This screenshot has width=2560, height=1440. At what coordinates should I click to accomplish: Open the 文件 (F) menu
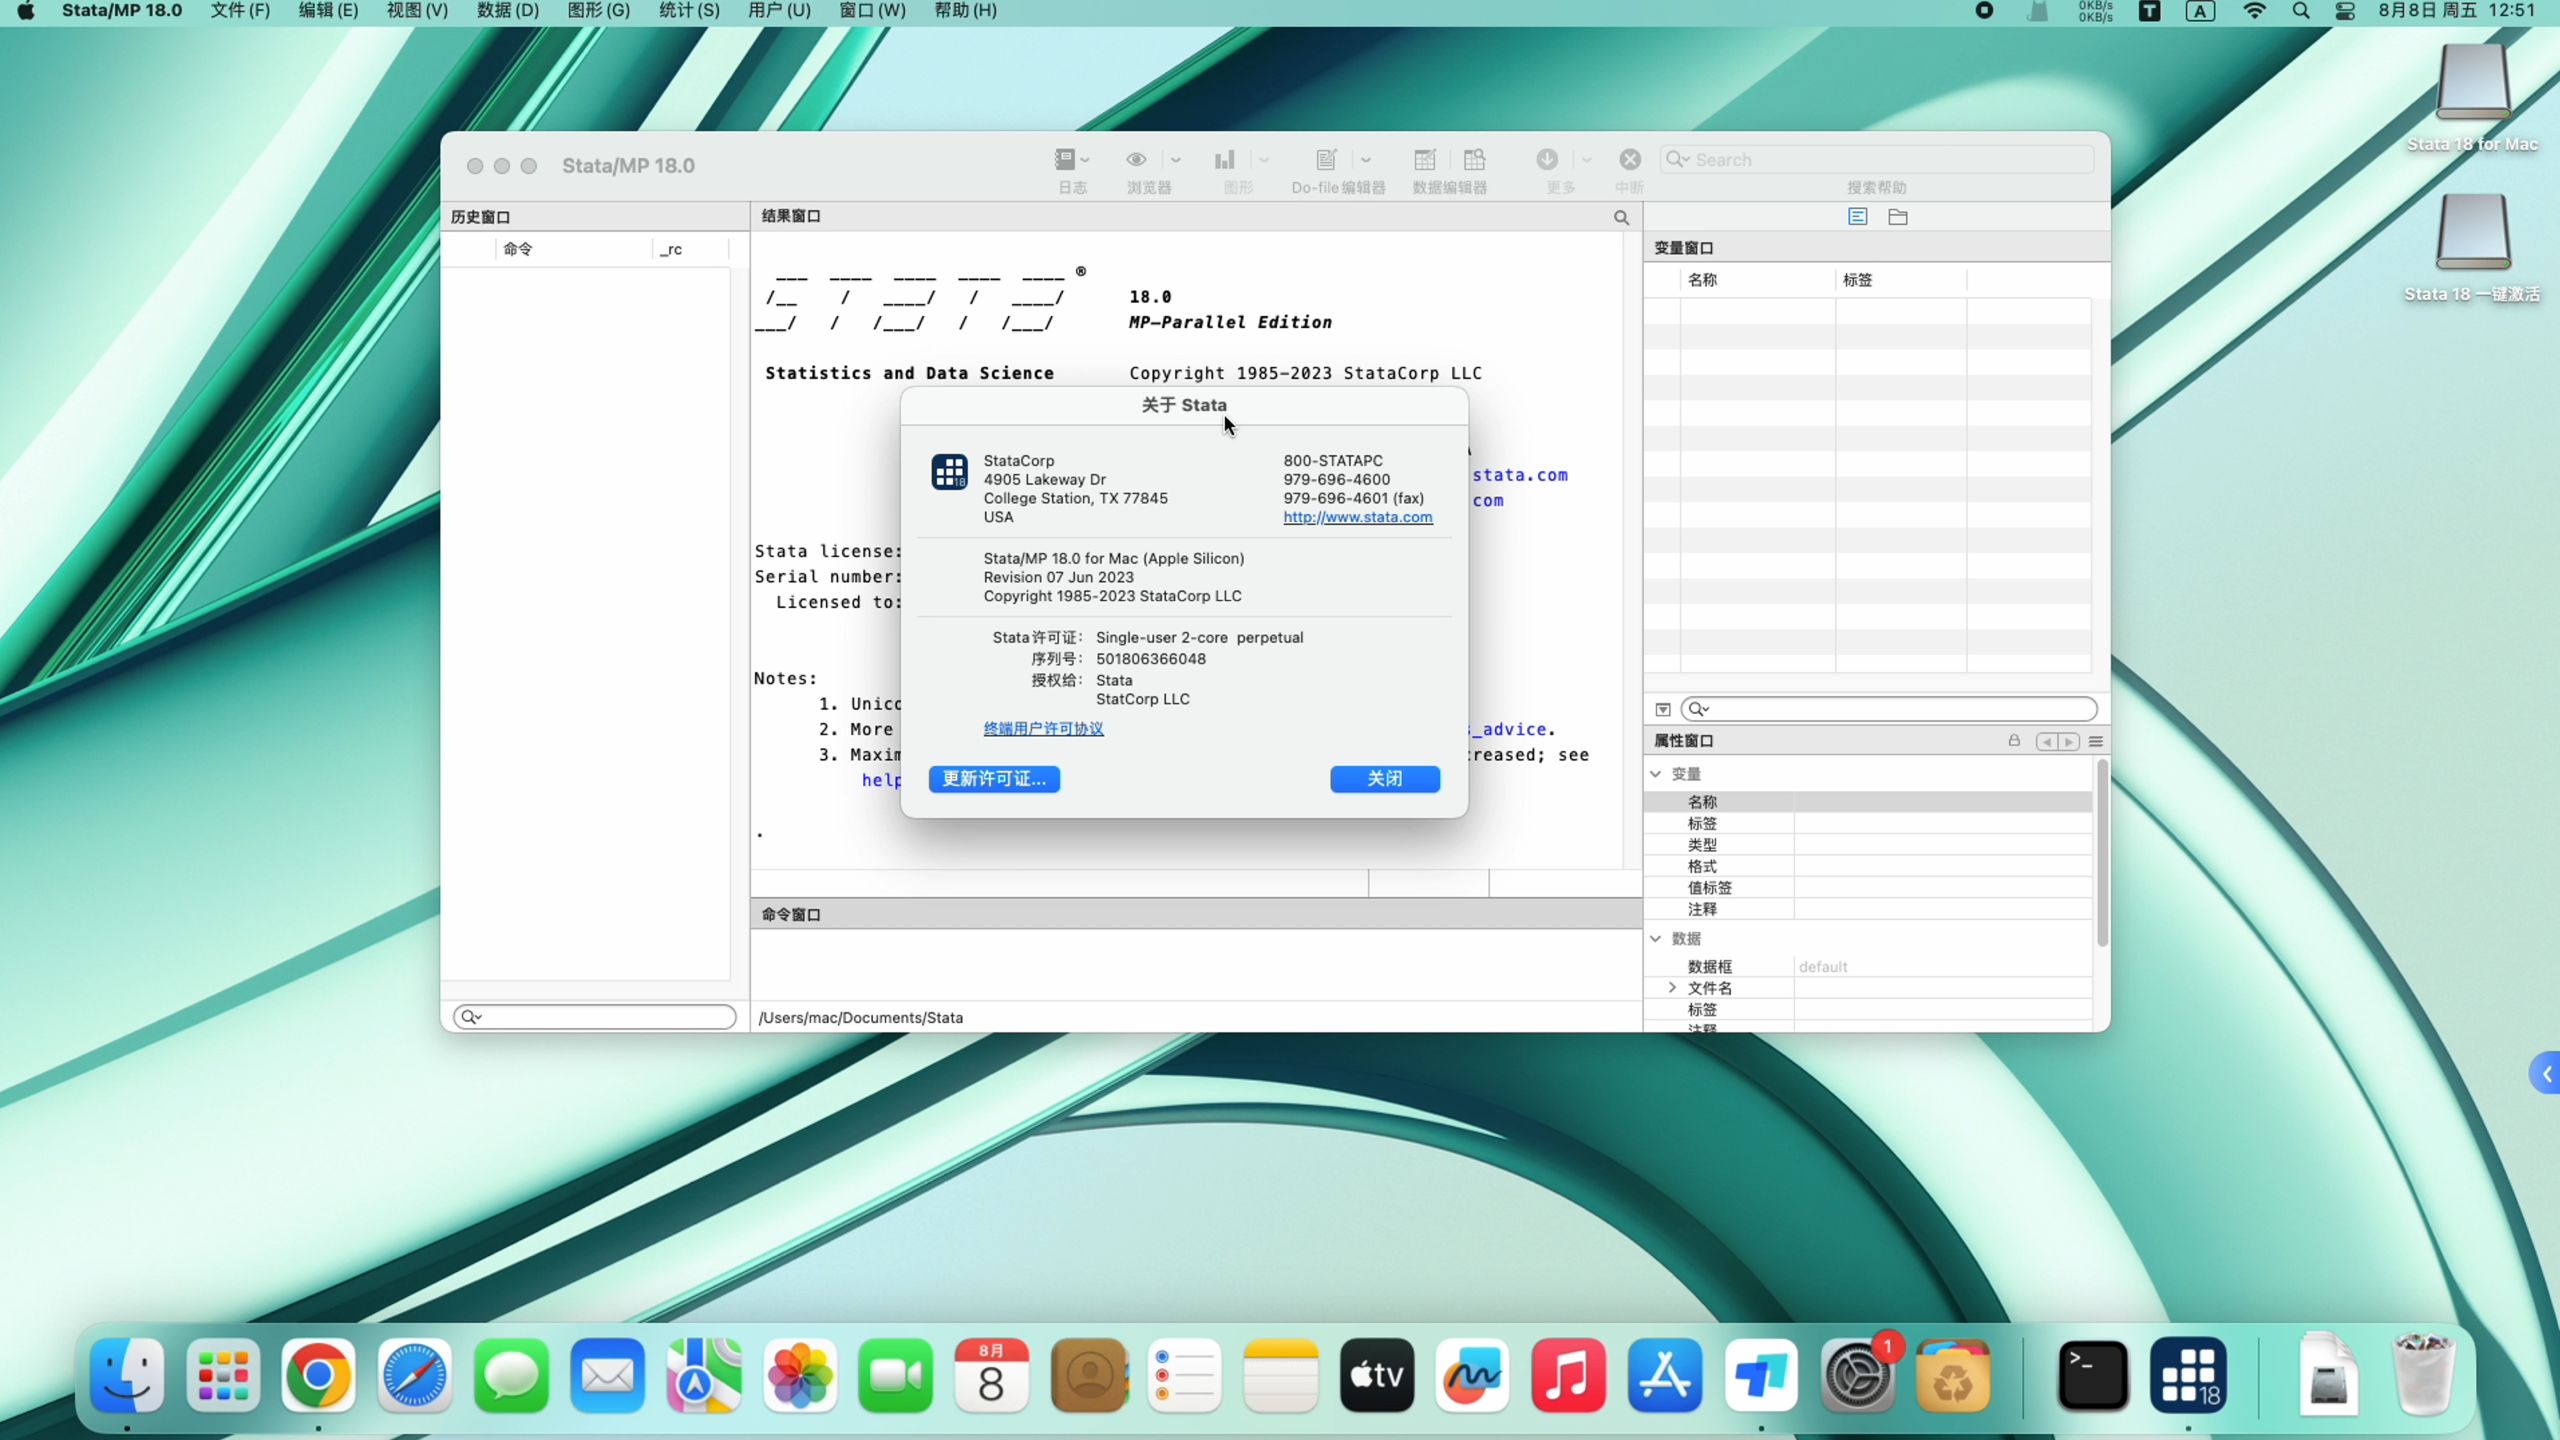(240, 11)
